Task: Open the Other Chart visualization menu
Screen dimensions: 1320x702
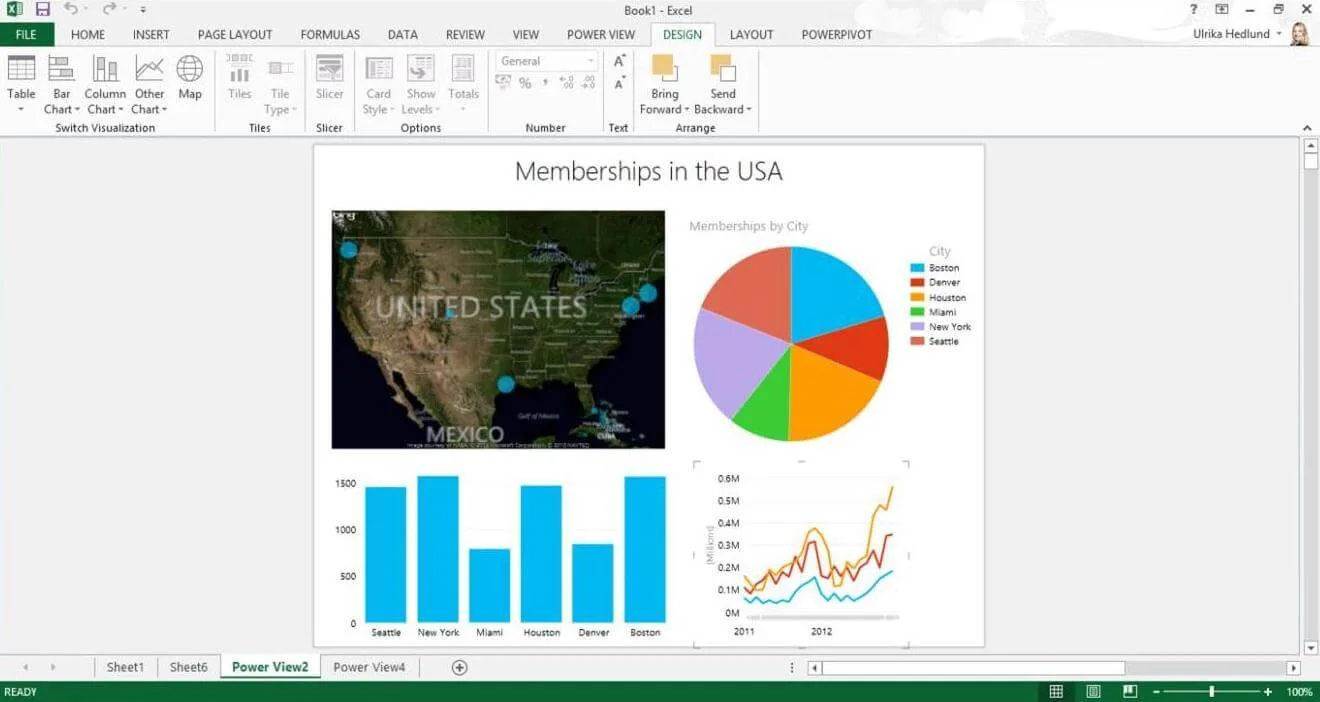Action: [149, 84]
